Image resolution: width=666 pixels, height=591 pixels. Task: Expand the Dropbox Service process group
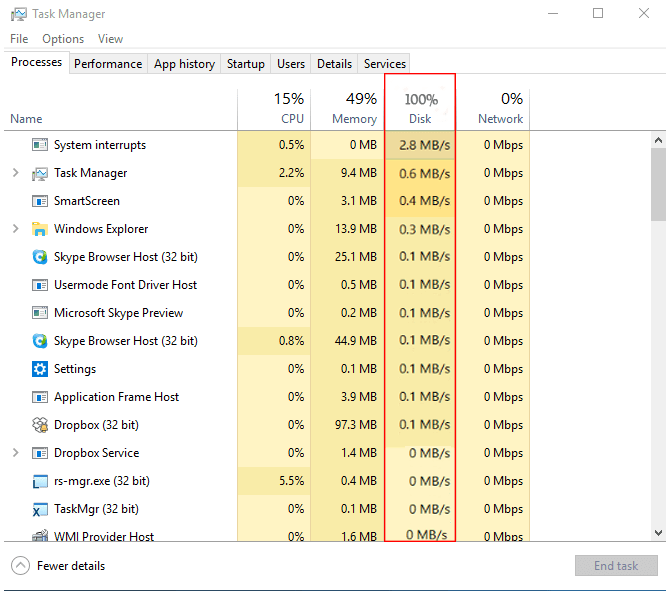pos(16,452)
